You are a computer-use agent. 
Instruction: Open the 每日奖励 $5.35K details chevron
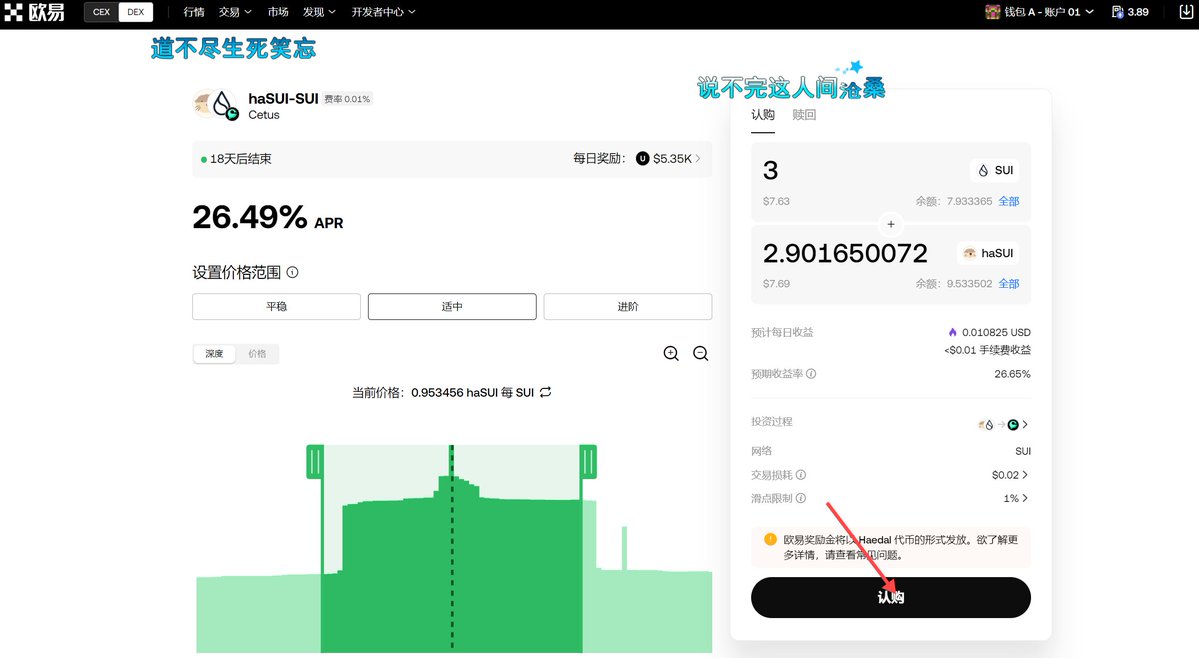698,159
